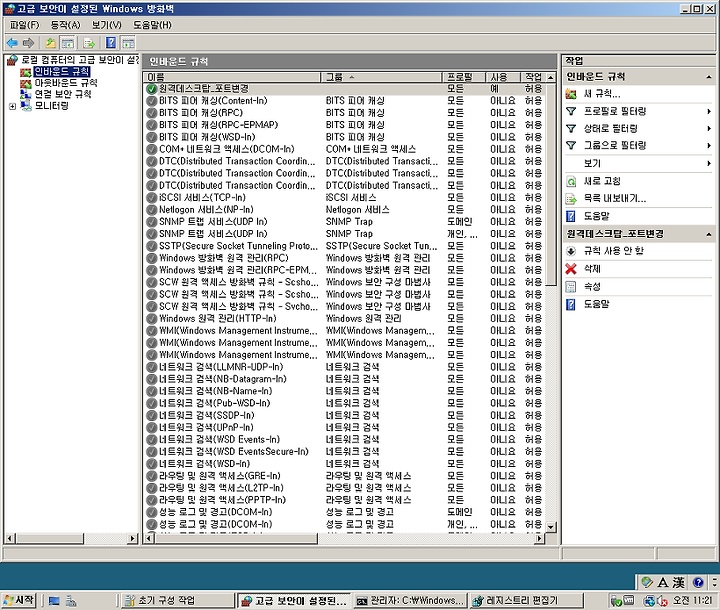Open the 상태로 필터링 submenu arrow
The width and height of the screenshot is (720, 610).
point(709,129)
